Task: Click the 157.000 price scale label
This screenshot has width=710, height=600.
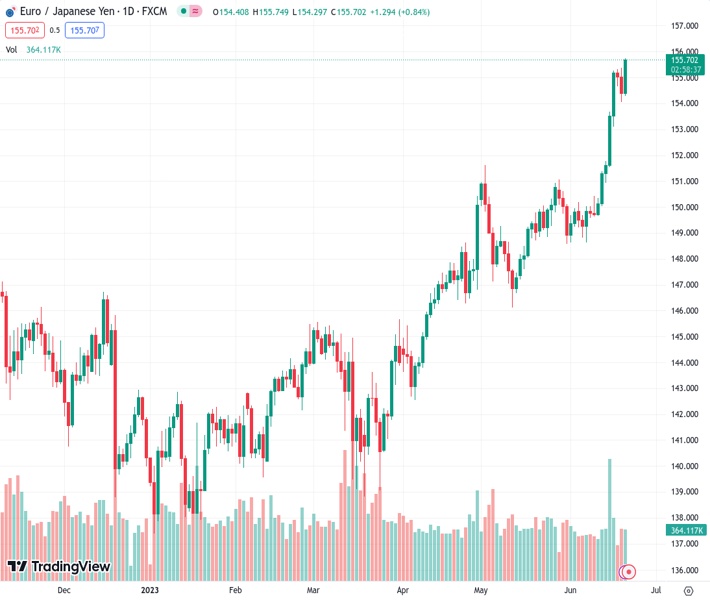Action: click(x=684, y=26)
